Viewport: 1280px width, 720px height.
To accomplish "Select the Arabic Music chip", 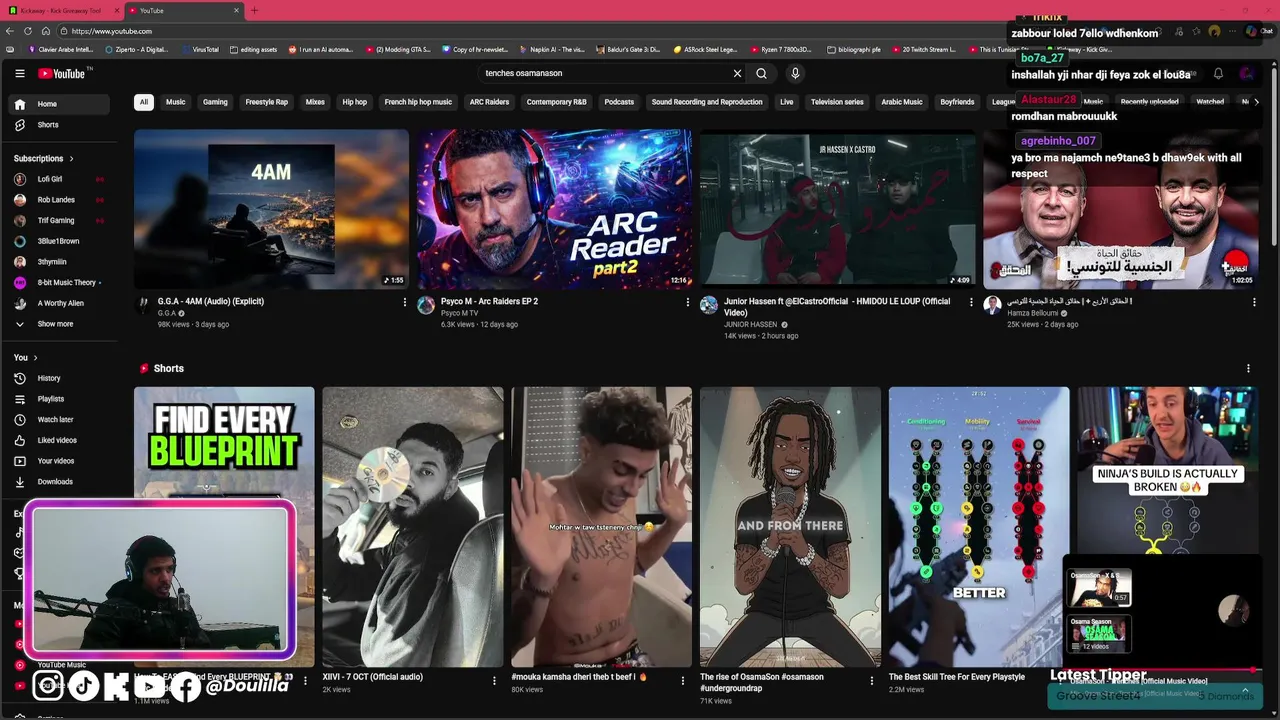I will tap(902, 102).
